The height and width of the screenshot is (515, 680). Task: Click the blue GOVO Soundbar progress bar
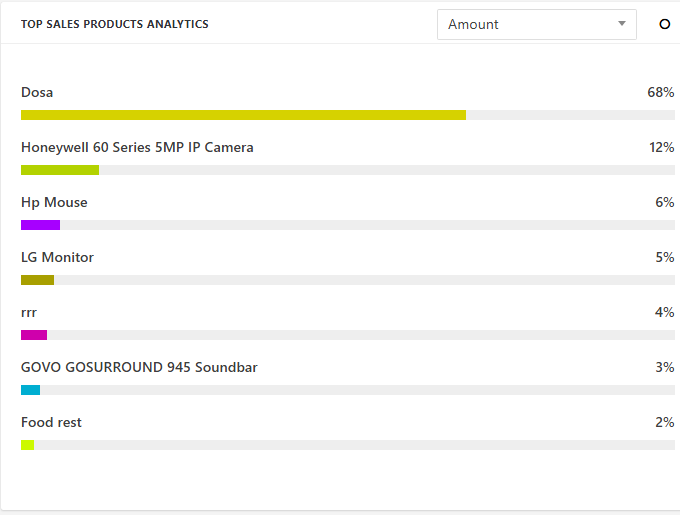30,390
